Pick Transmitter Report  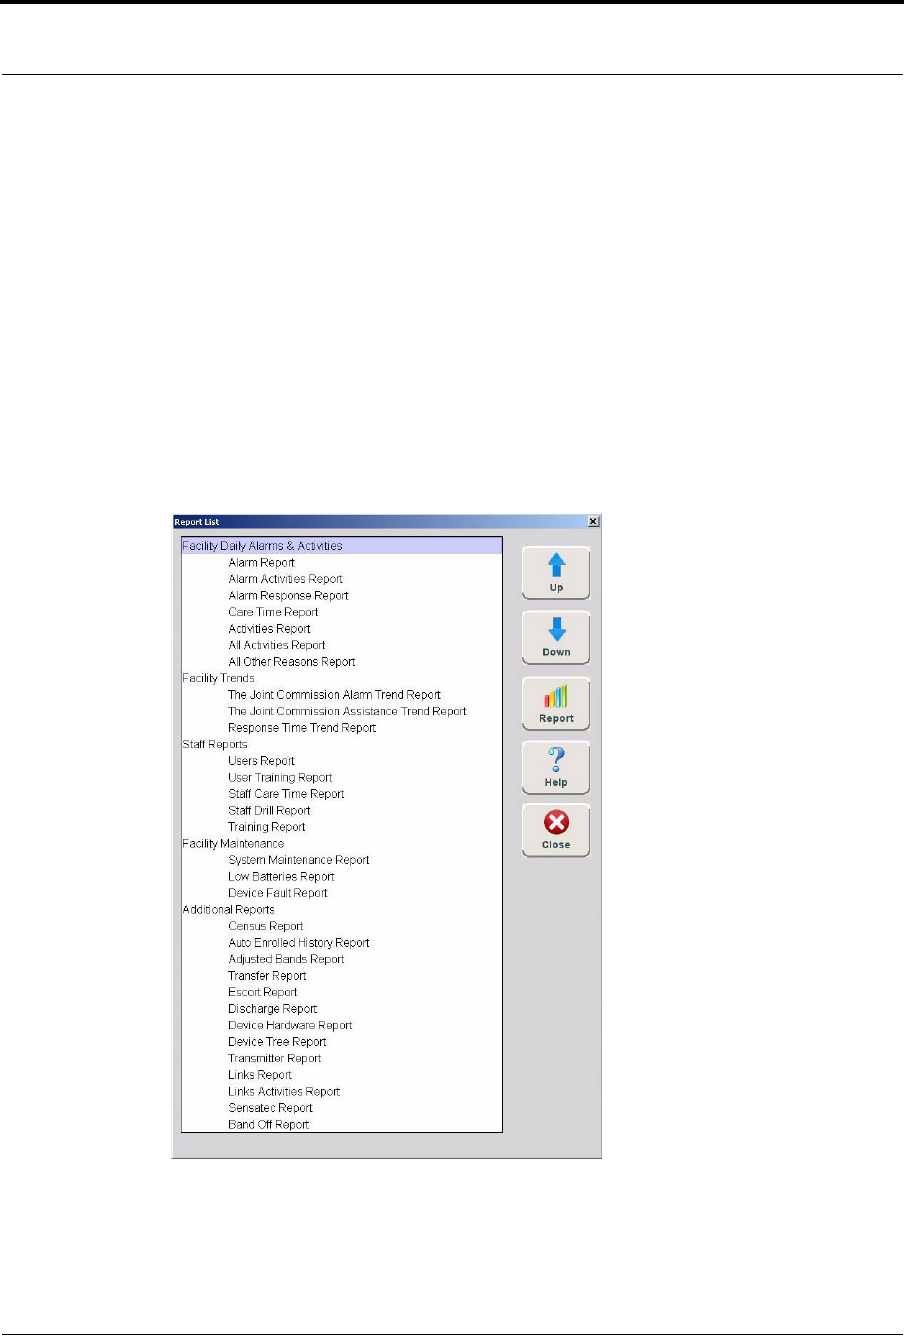point(274,1058)
